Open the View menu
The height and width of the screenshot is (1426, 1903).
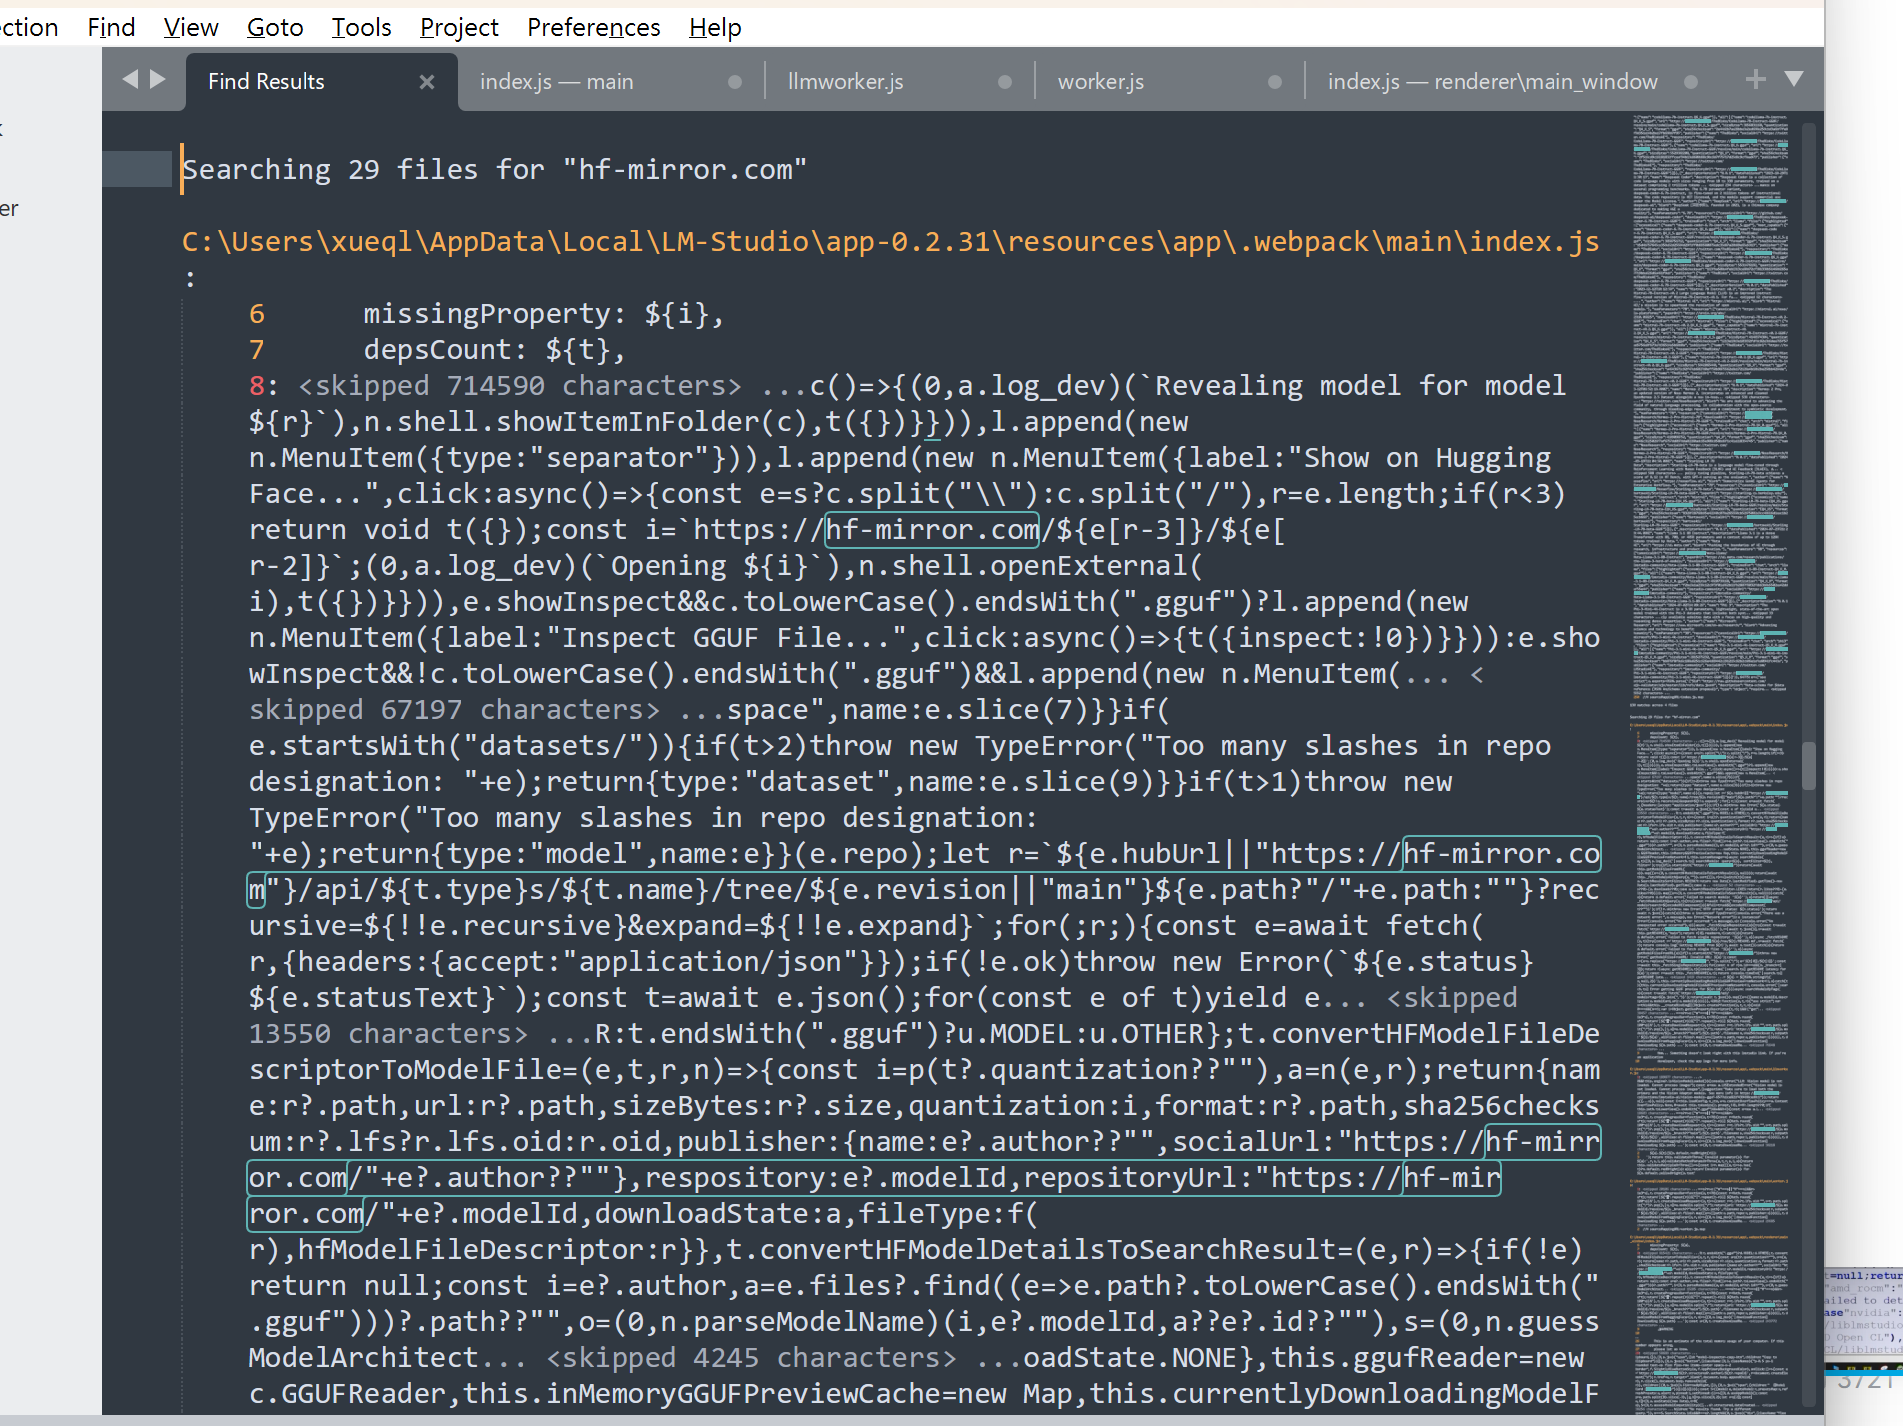(190, 27)
